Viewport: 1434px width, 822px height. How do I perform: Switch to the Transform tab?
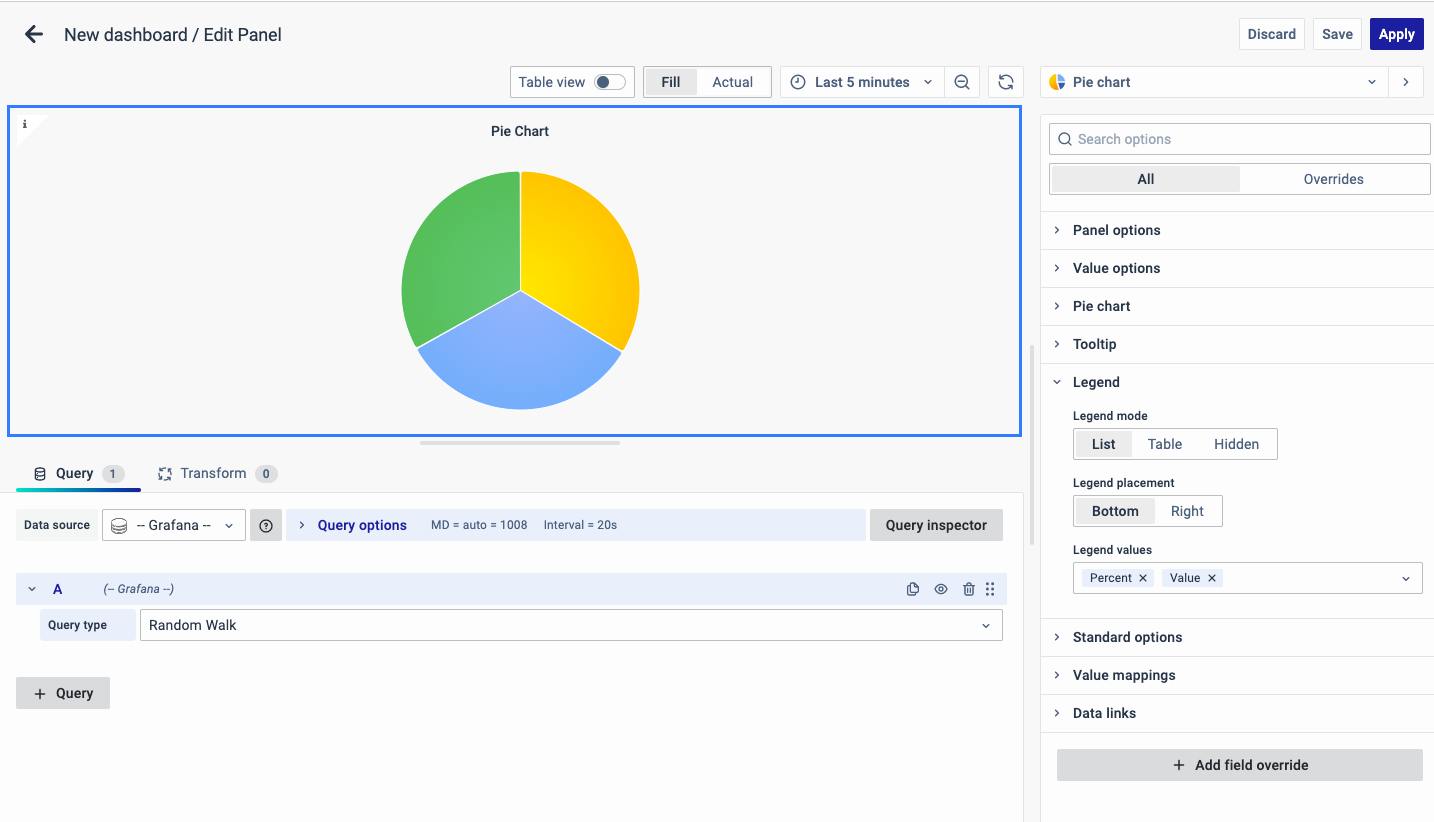(212, 473)
